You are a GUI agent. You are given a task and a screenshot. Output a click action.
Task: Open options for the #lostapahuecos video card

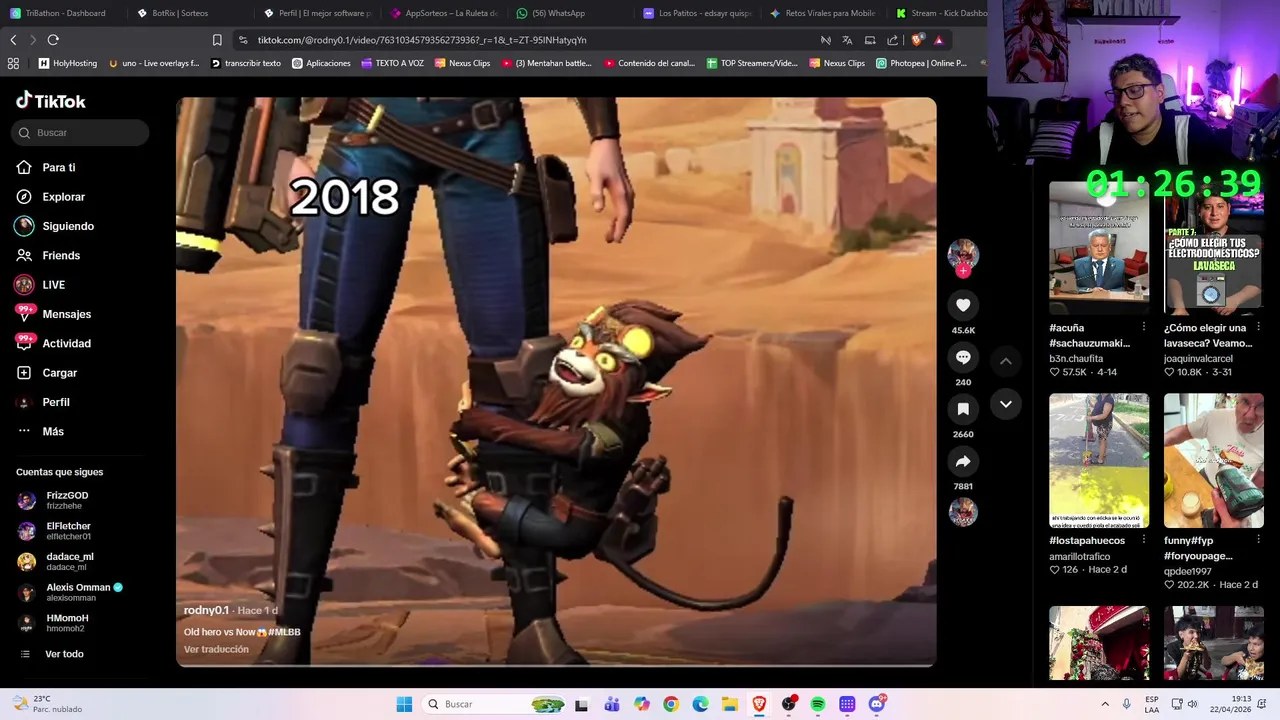pos(1144,540)
